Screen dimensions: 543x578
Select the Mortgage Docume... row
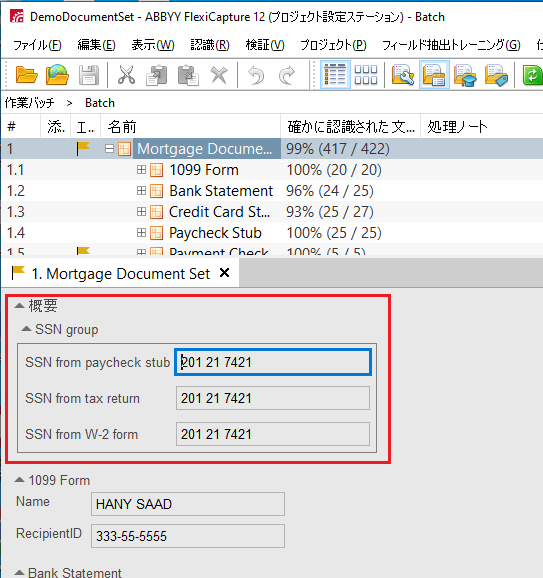pyautogui.click(x=272, y=149)
